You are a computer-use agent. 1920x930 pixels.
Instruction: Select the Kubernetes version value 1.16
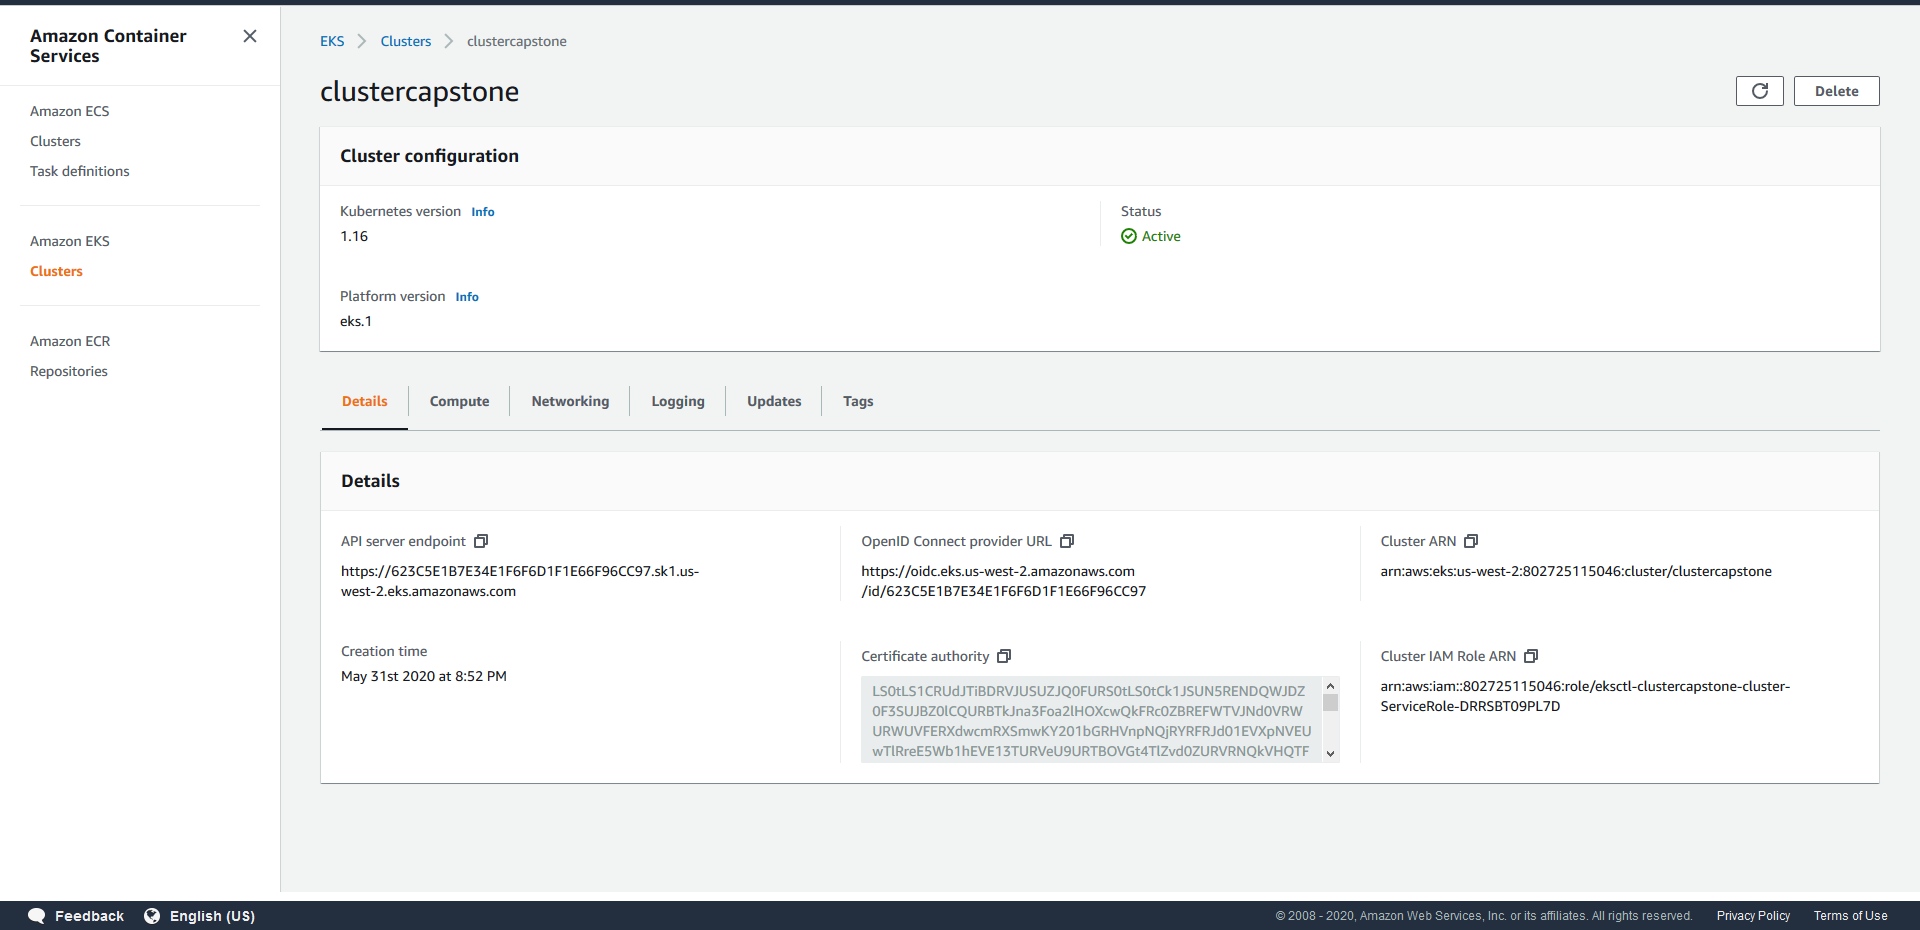click(x=354, y=236)
